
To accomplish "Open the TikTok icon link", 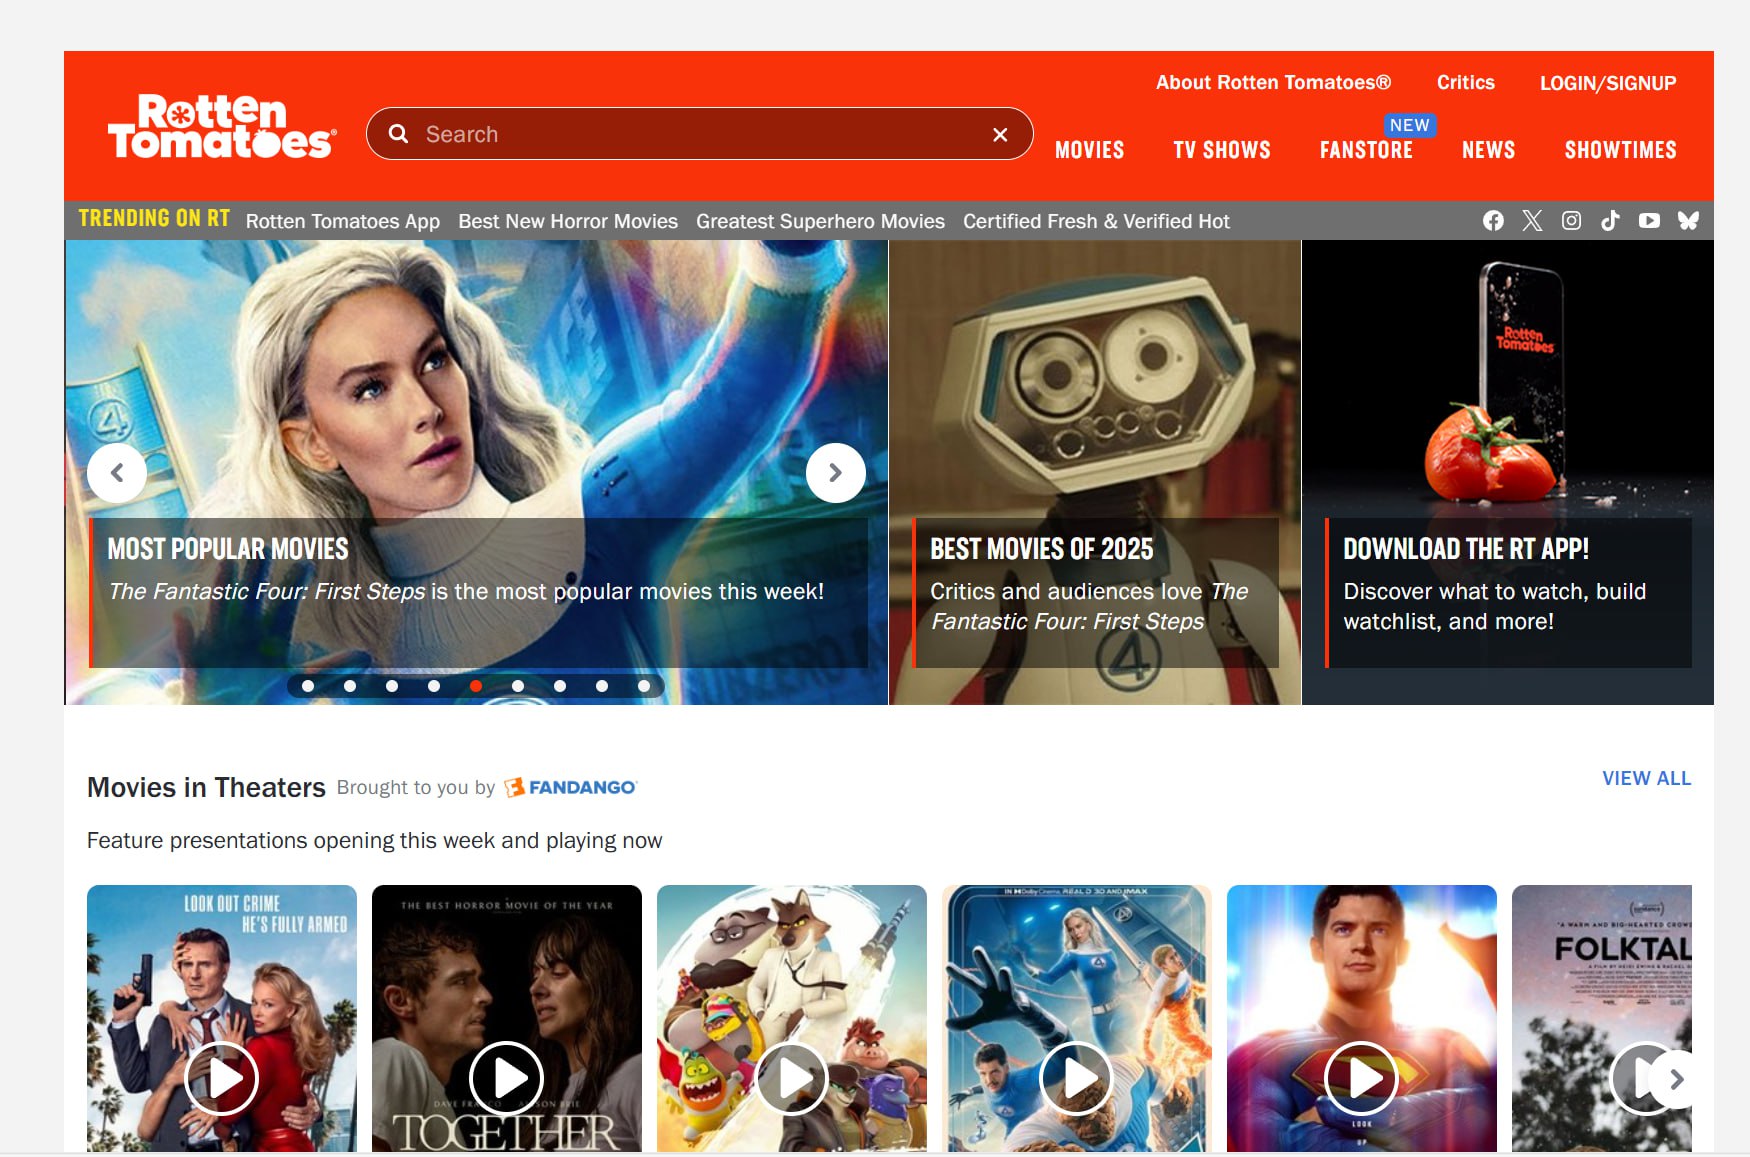I will 1610,221.
